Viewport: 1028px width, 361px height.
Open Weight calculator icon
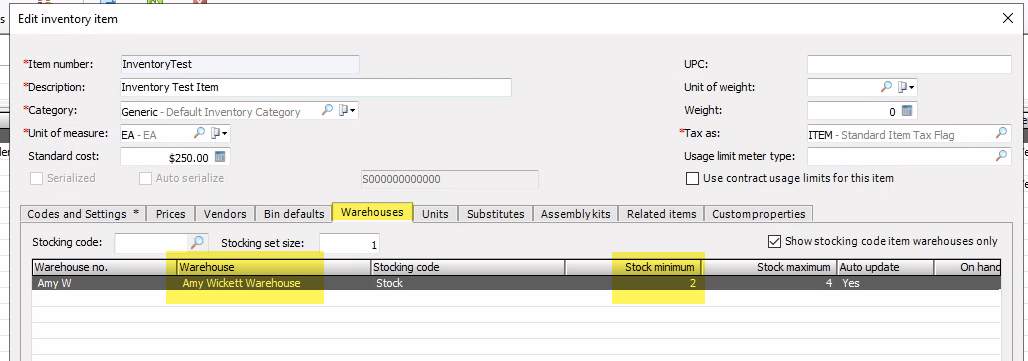point(907,111)
